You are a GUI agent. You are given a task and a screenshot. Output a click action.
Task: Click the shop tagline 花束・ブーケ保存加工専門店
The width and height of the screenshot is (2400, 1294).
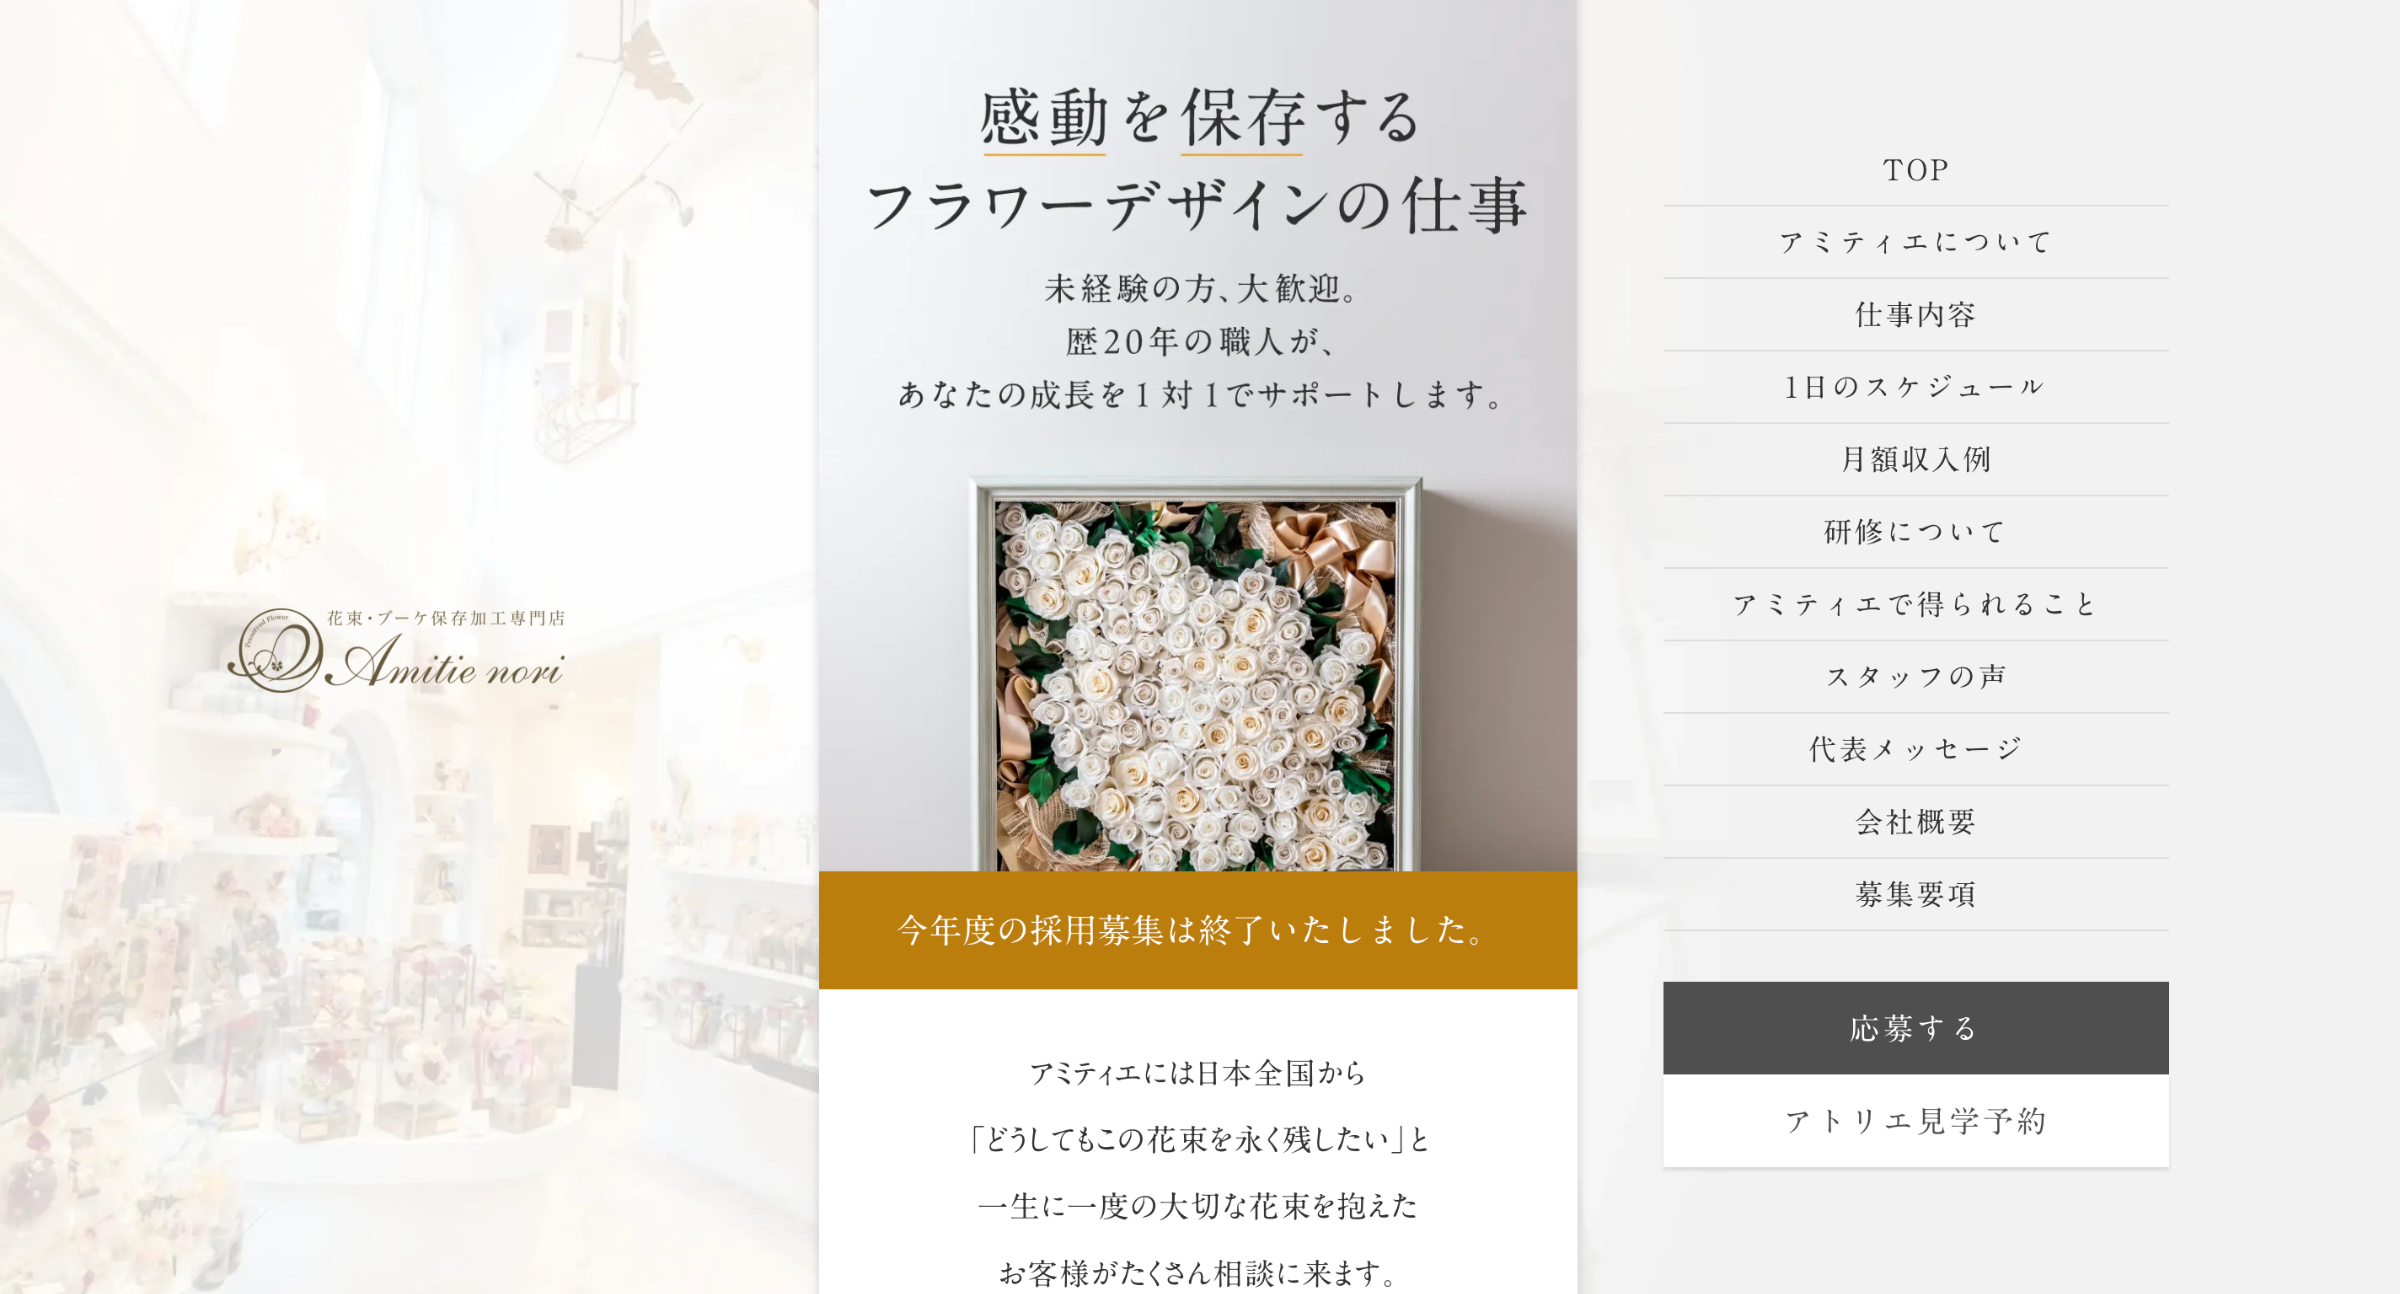(446, 619)
